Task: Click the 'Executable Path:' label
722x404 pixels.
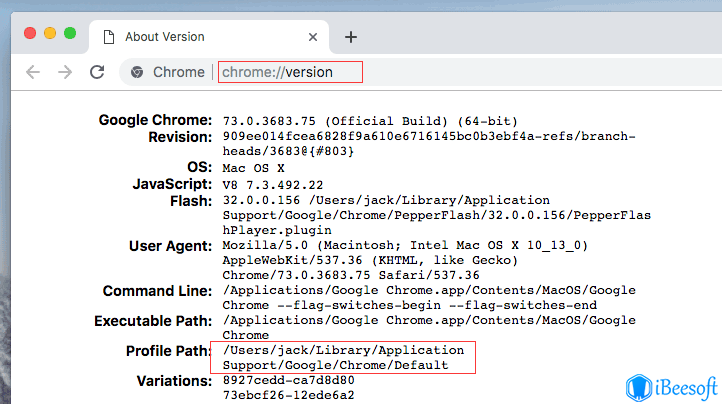Action: click(153, 321)
